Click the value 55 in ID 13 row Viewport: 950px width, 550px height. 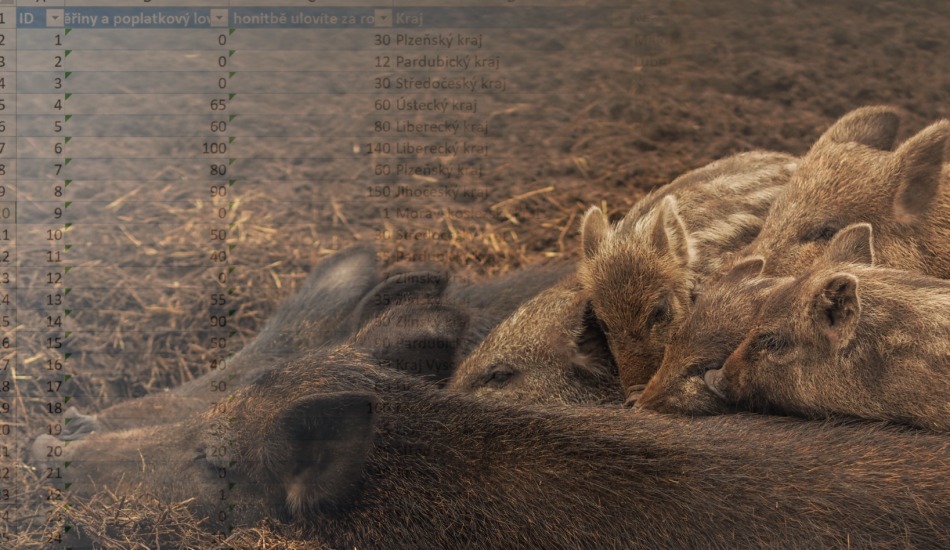pos(218,300)
